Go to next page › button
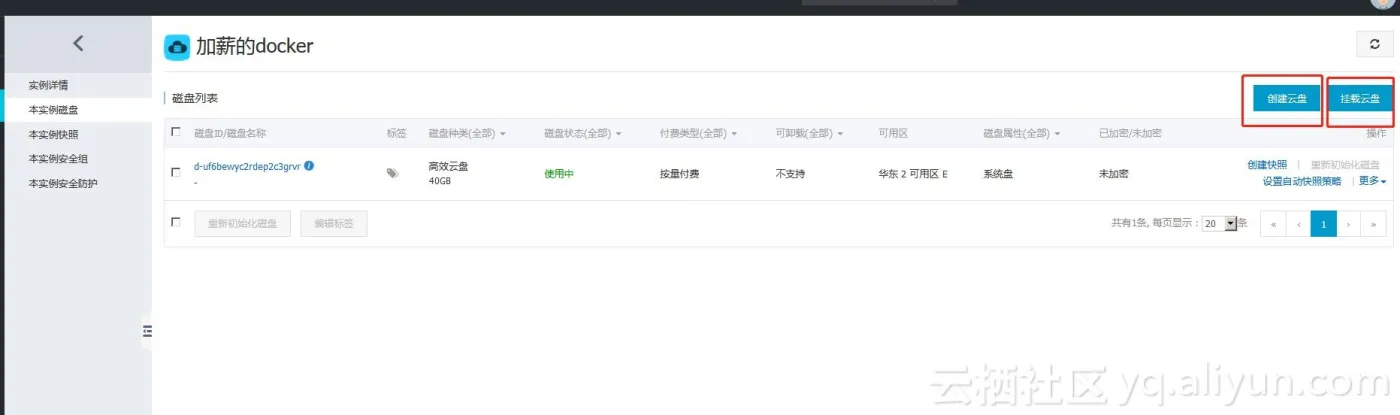 (x=1349, y=224)
